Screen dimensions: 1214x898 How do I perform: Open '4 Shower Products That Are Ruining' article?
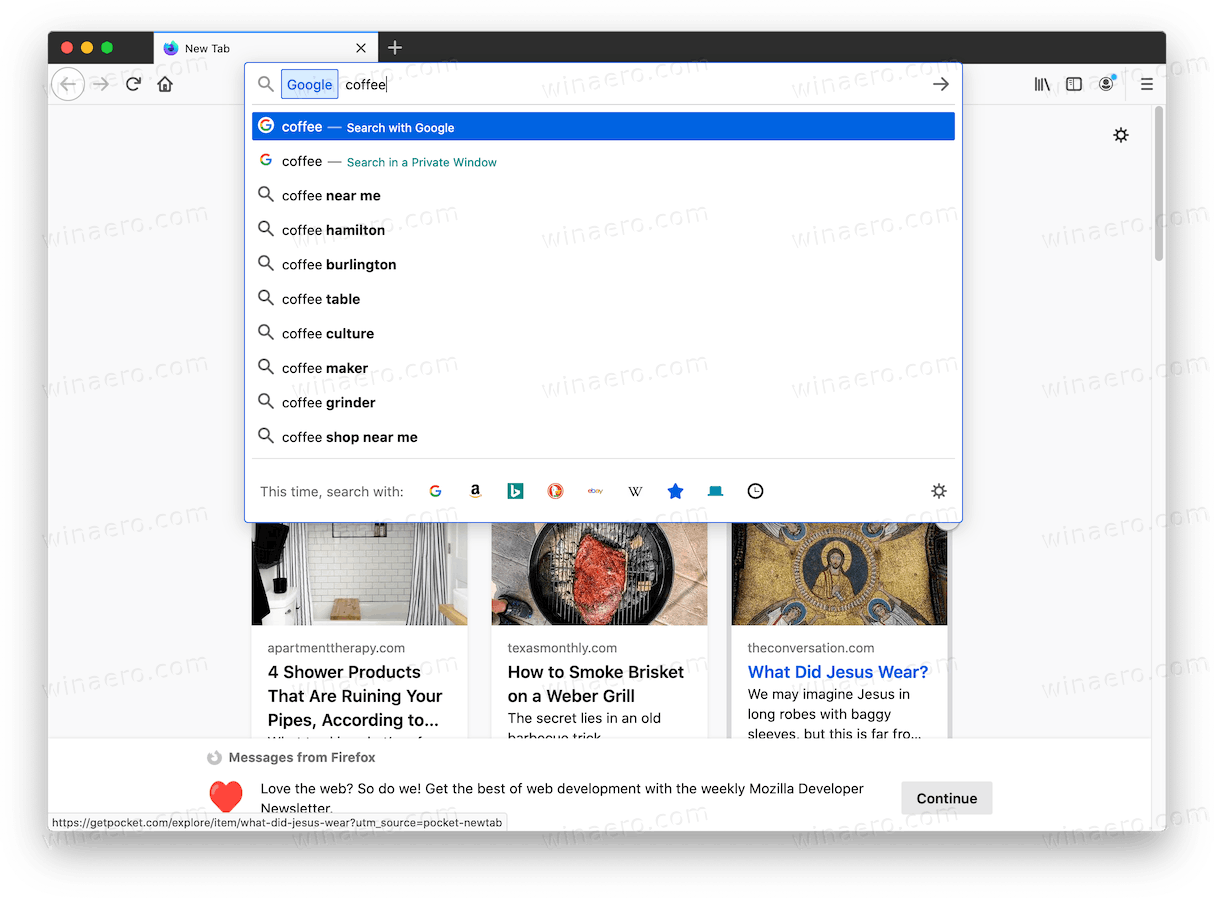(x=355, y=696)
